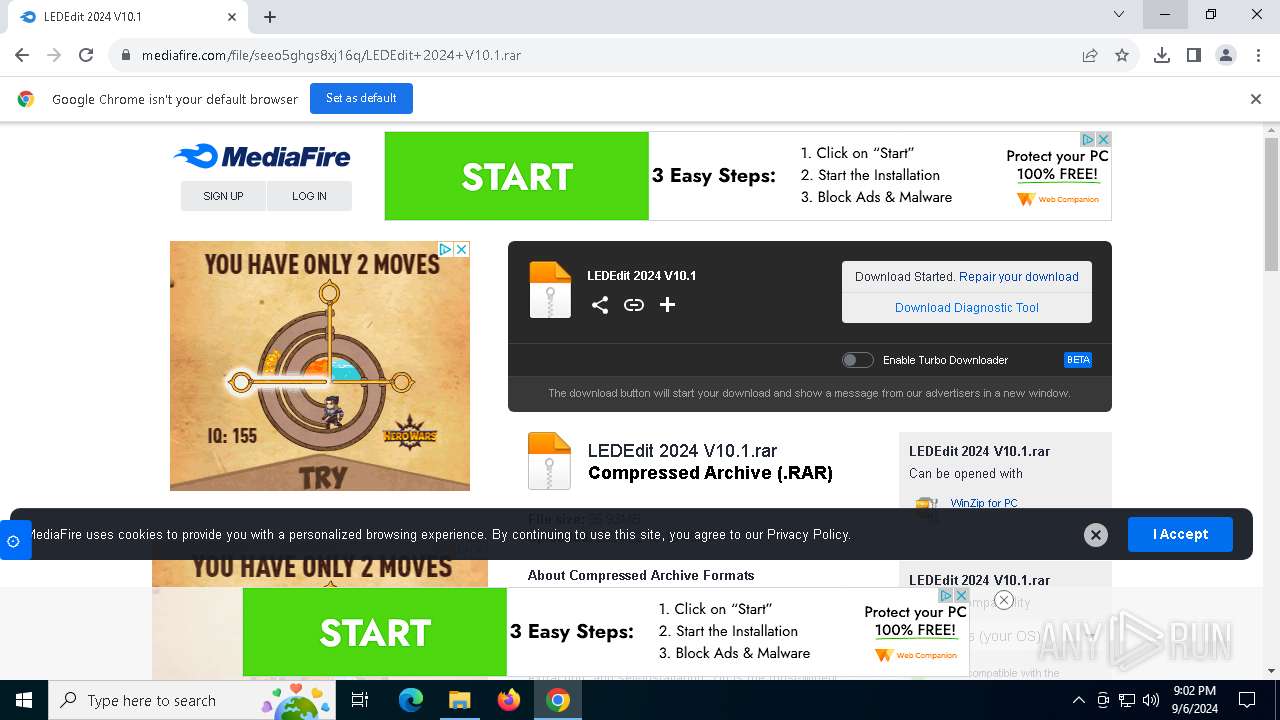1280x720 pixels.
Task: Open the MediaFire logo home link
Action: (262, 156)
